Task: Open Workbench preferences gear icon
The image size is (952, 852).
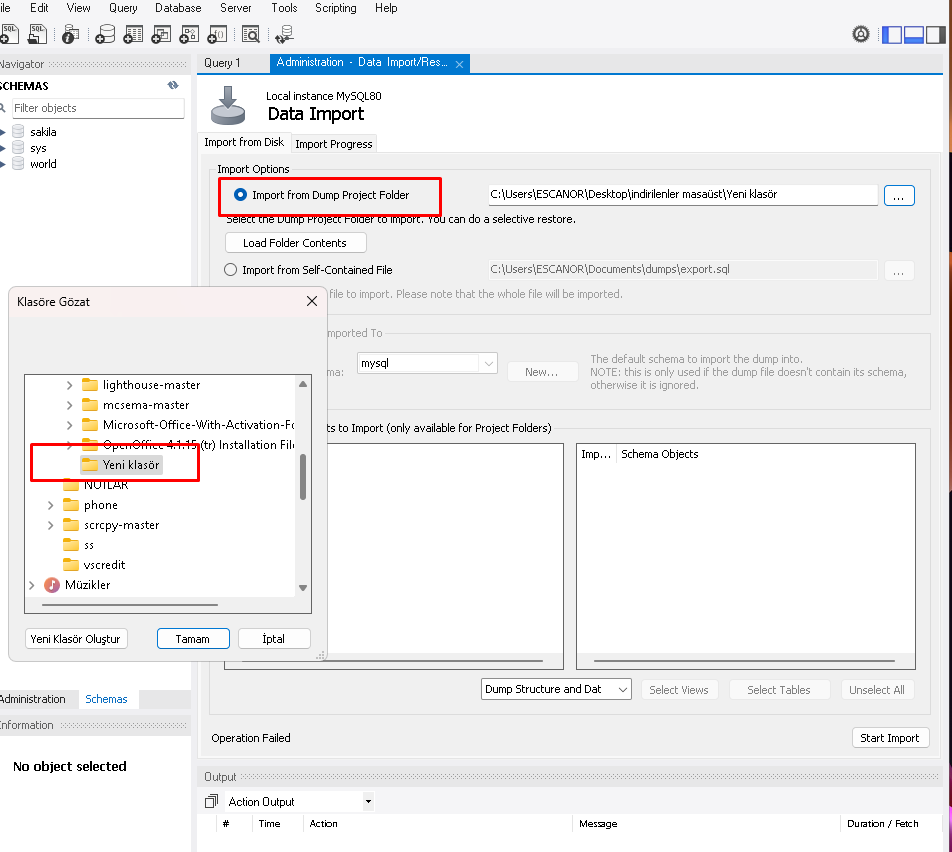Action: click(x=860, y=35)
